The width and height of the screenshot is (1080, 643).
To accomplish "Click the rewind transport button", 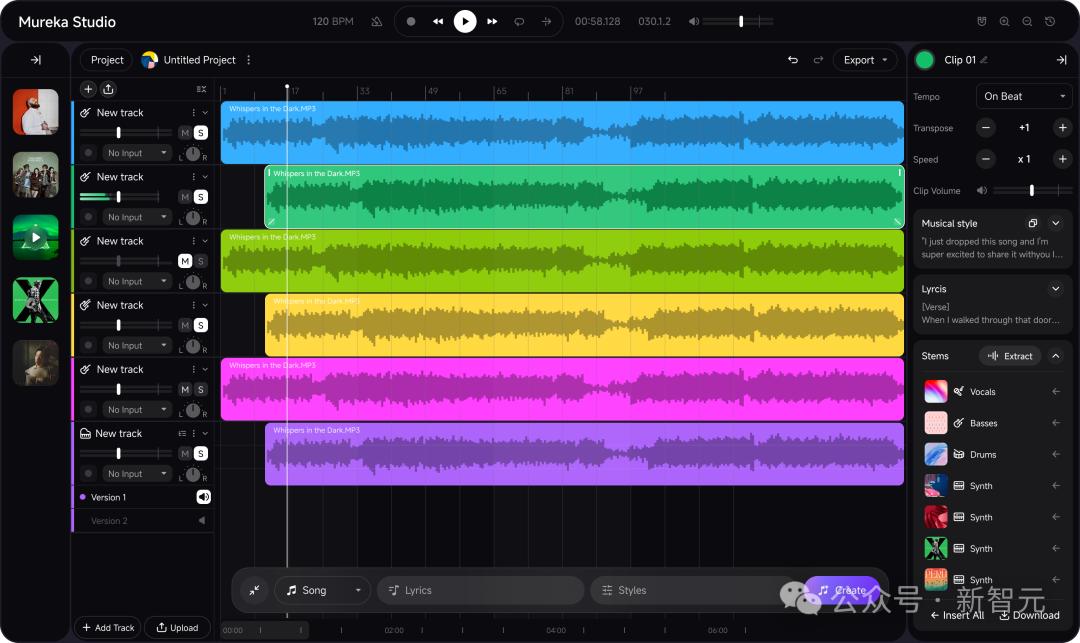I will 438,21.
